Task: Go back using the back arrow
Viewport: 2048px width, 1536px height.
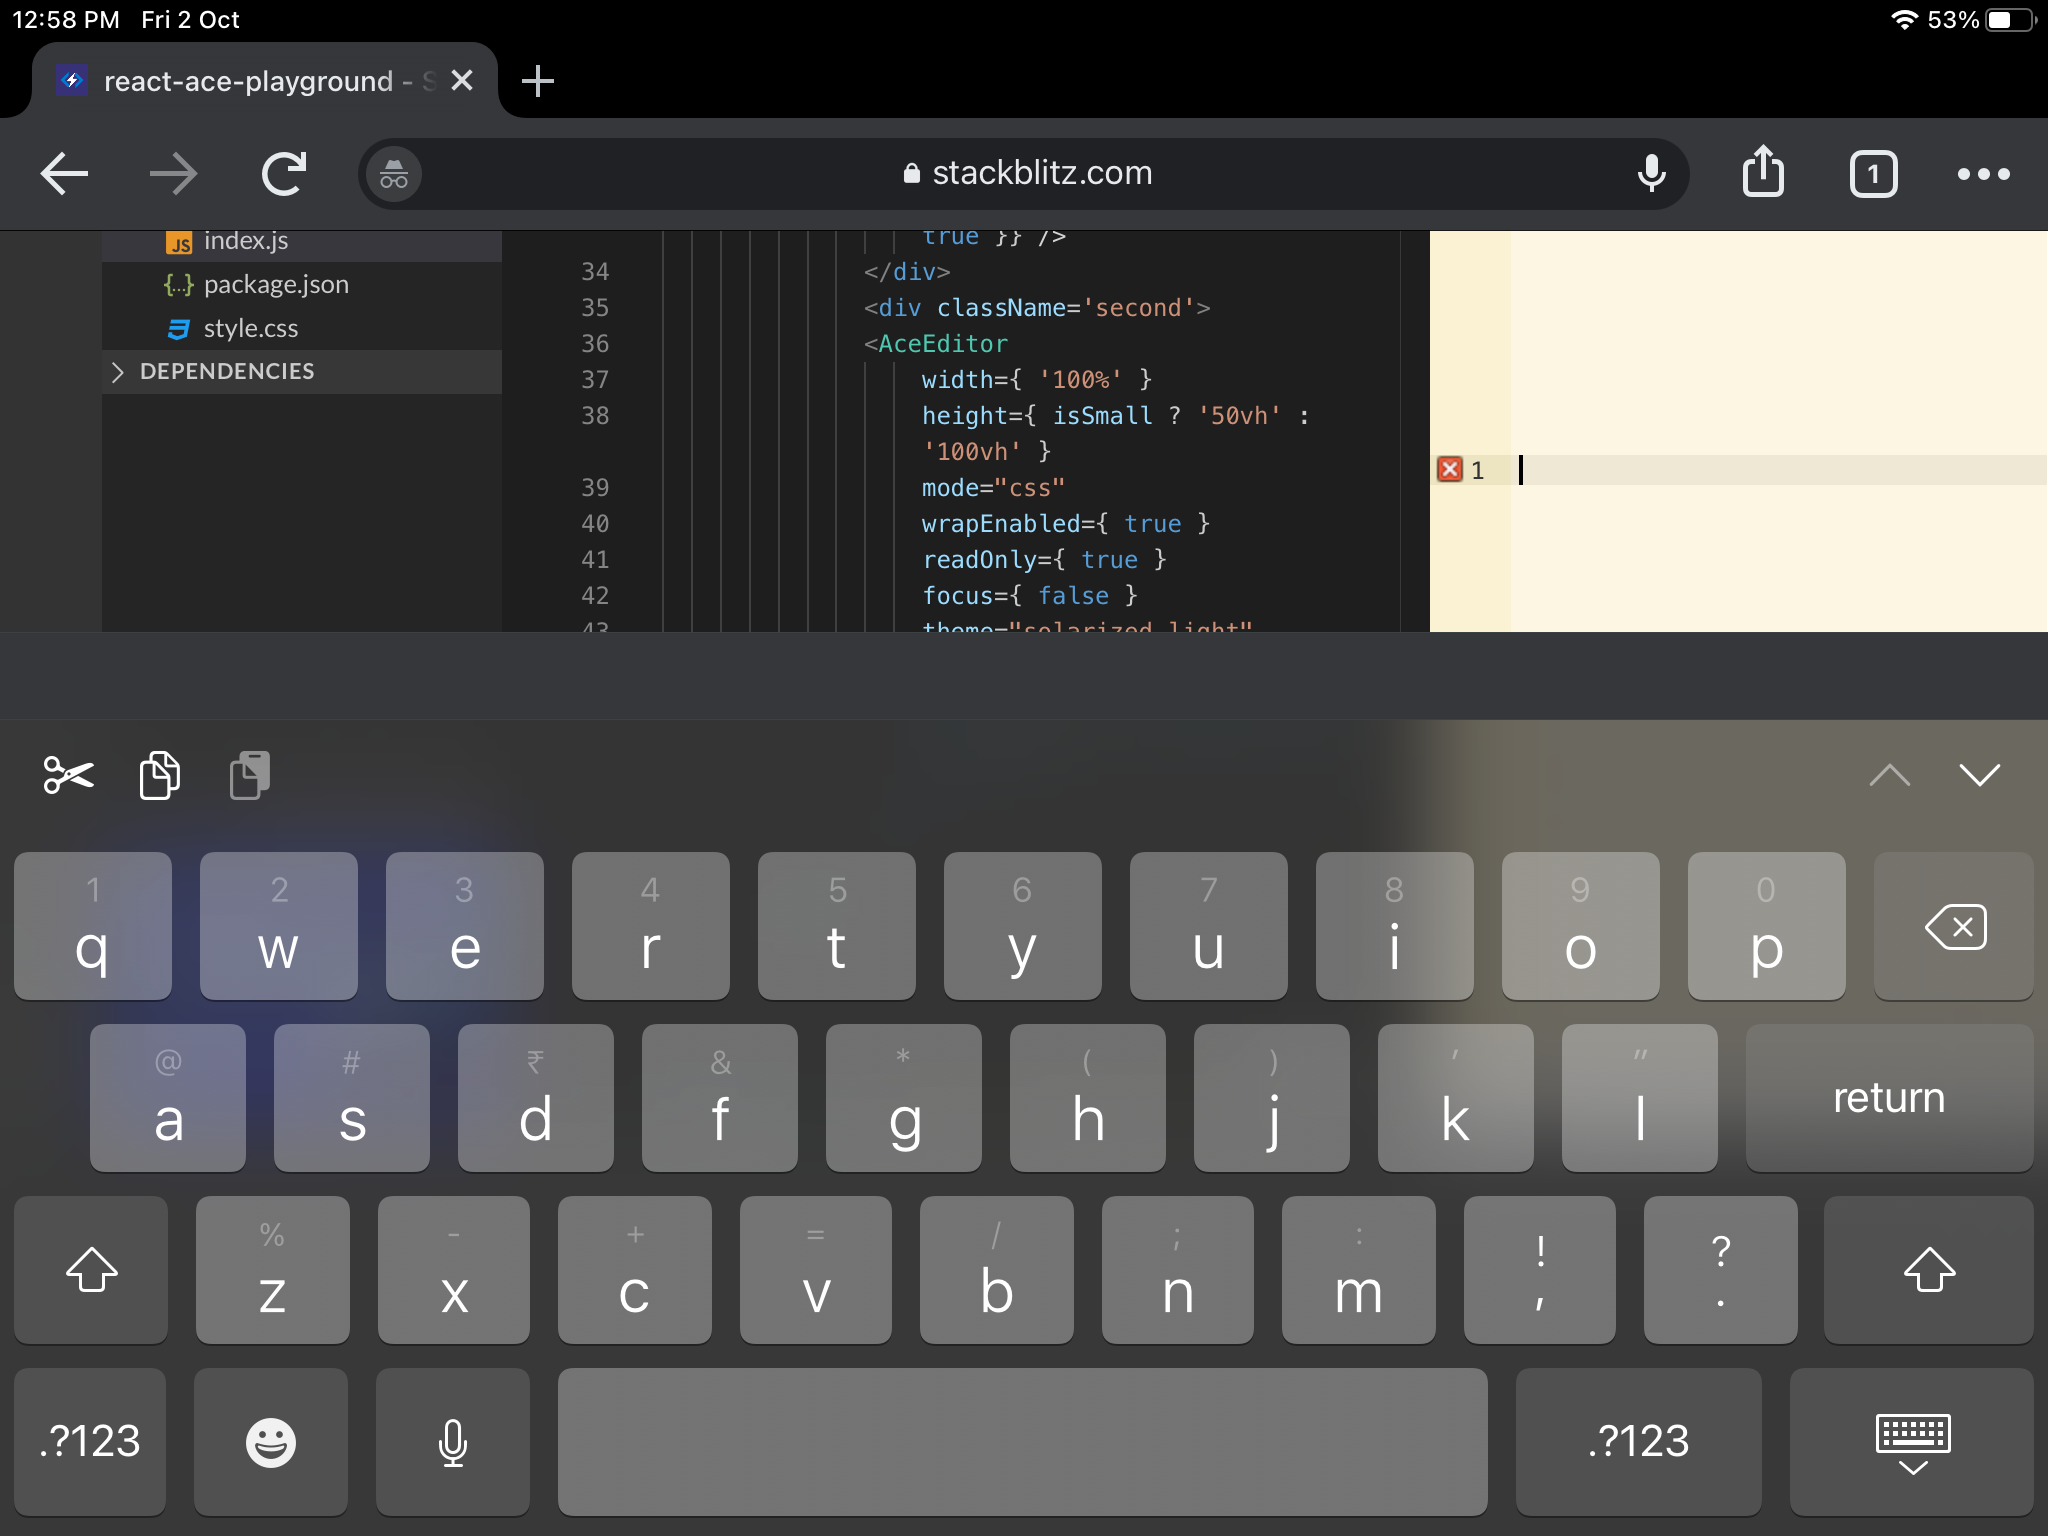Action: (63, 173)
